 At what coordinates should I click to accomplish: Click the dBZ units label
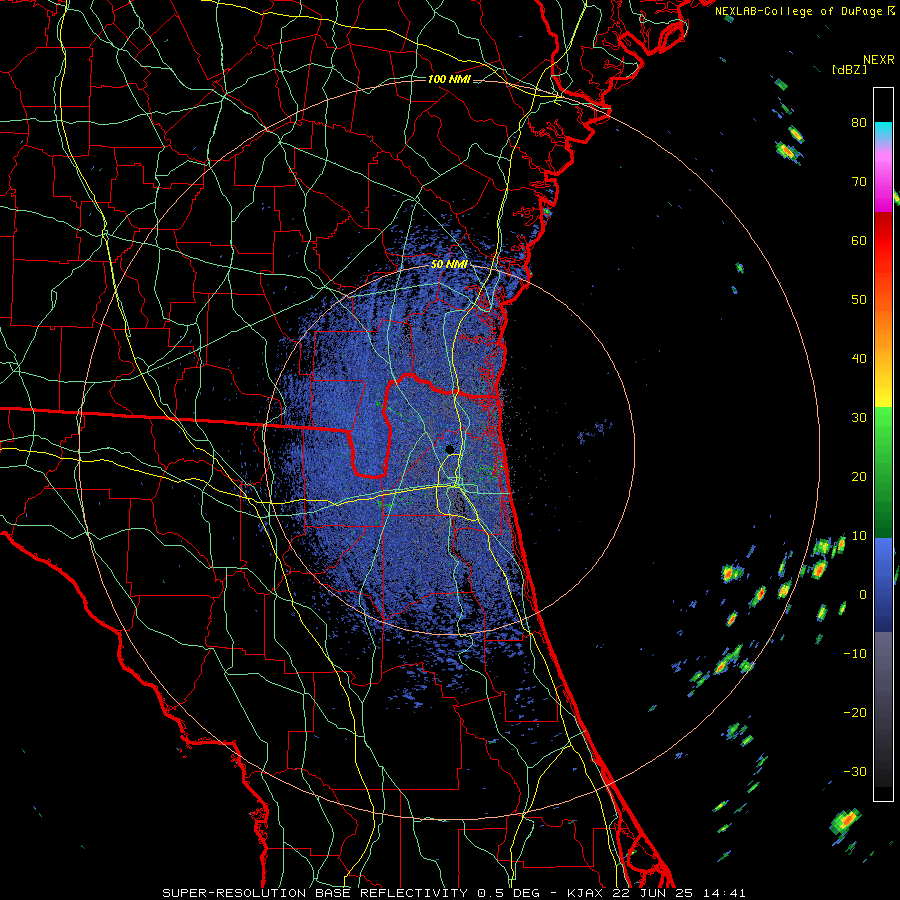[x=849, y=69]
